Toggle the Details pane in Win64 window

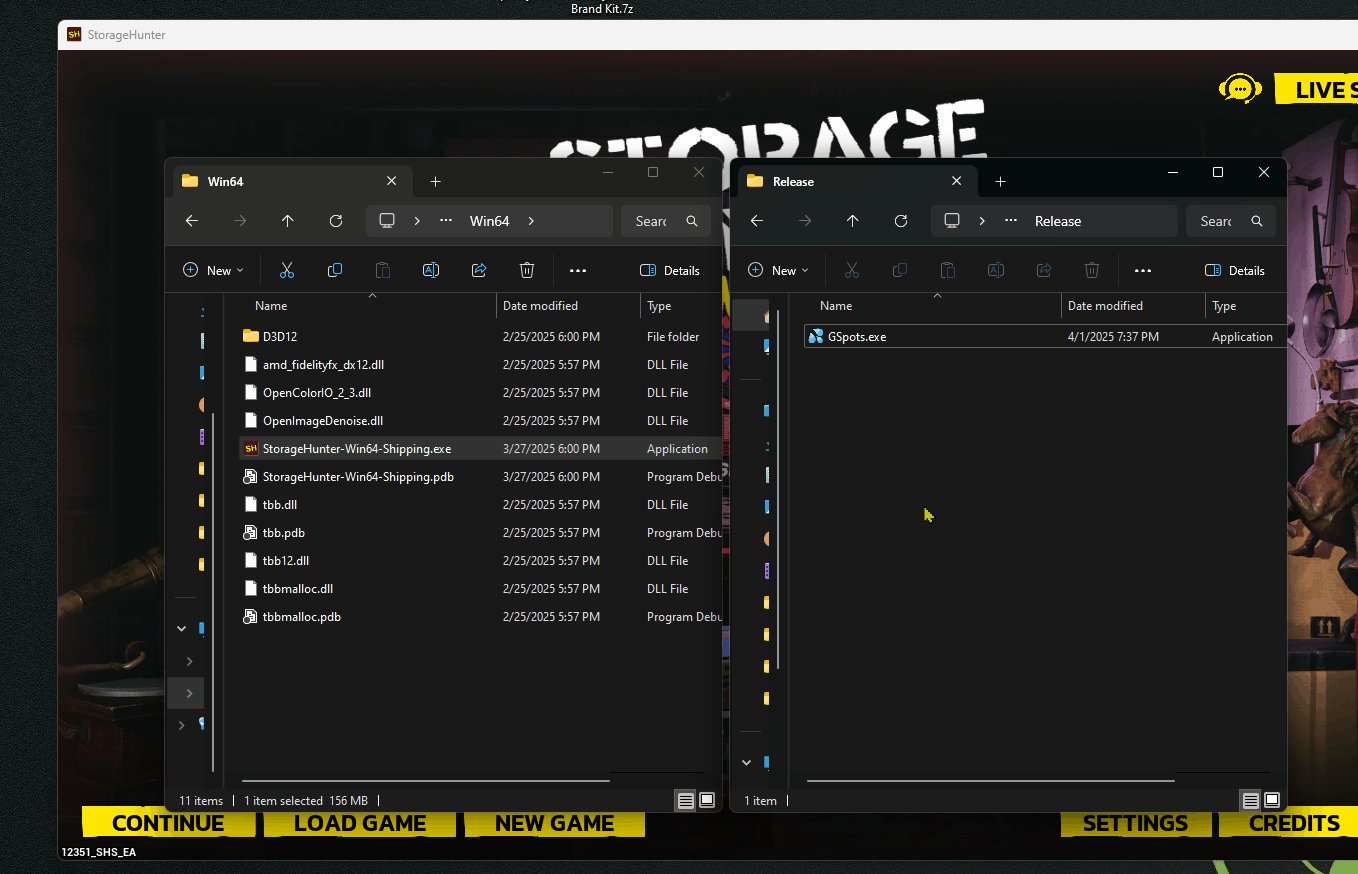670,270
